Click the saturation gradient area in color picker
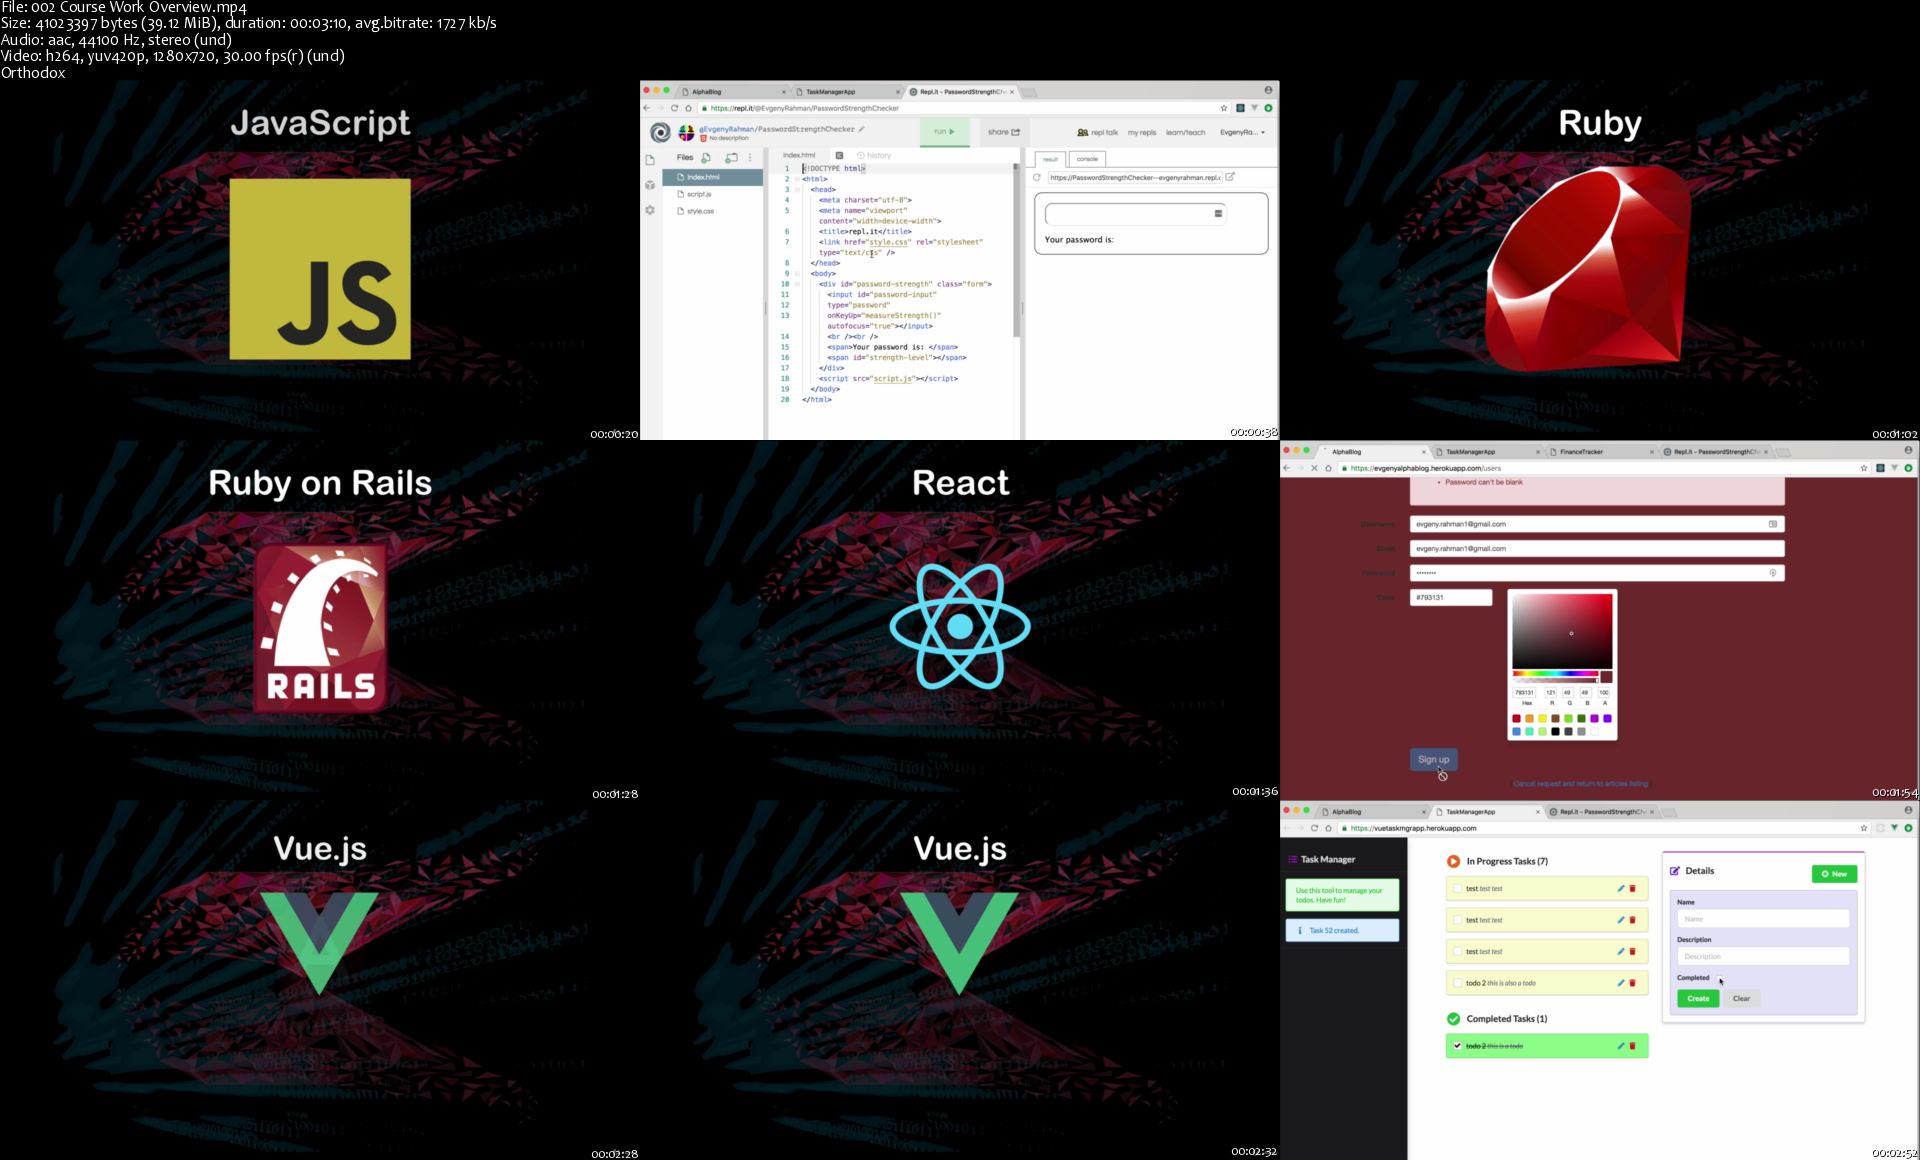Viewport: 1920px width, 1160px height. pos(1562,631)
